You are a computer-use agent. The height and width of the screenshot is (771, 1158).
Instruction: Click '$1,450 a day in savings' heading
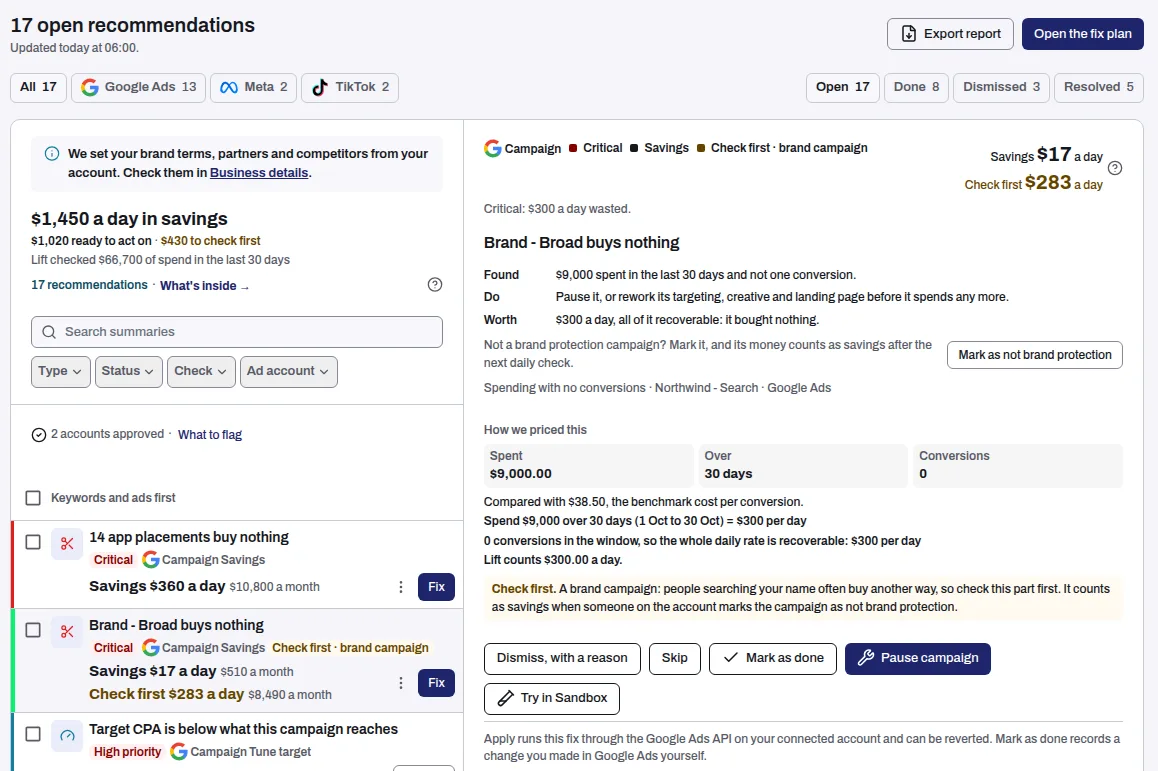click(129, 219)
